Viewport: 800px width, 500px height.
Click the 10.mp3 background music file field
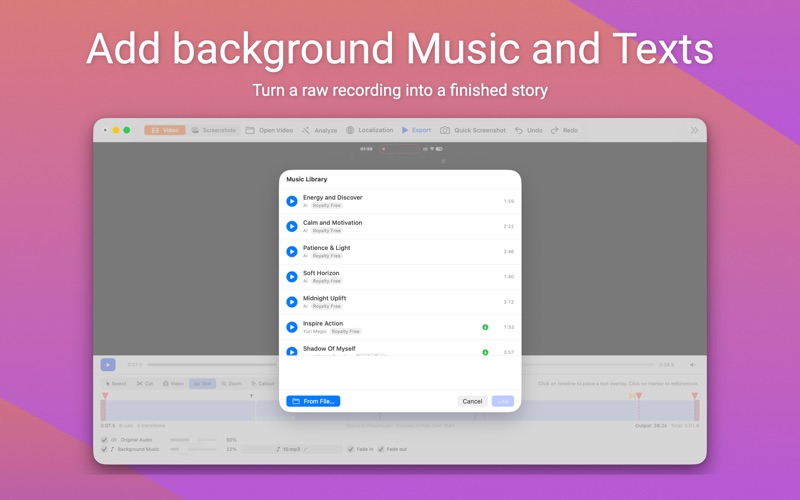(291, 449)
